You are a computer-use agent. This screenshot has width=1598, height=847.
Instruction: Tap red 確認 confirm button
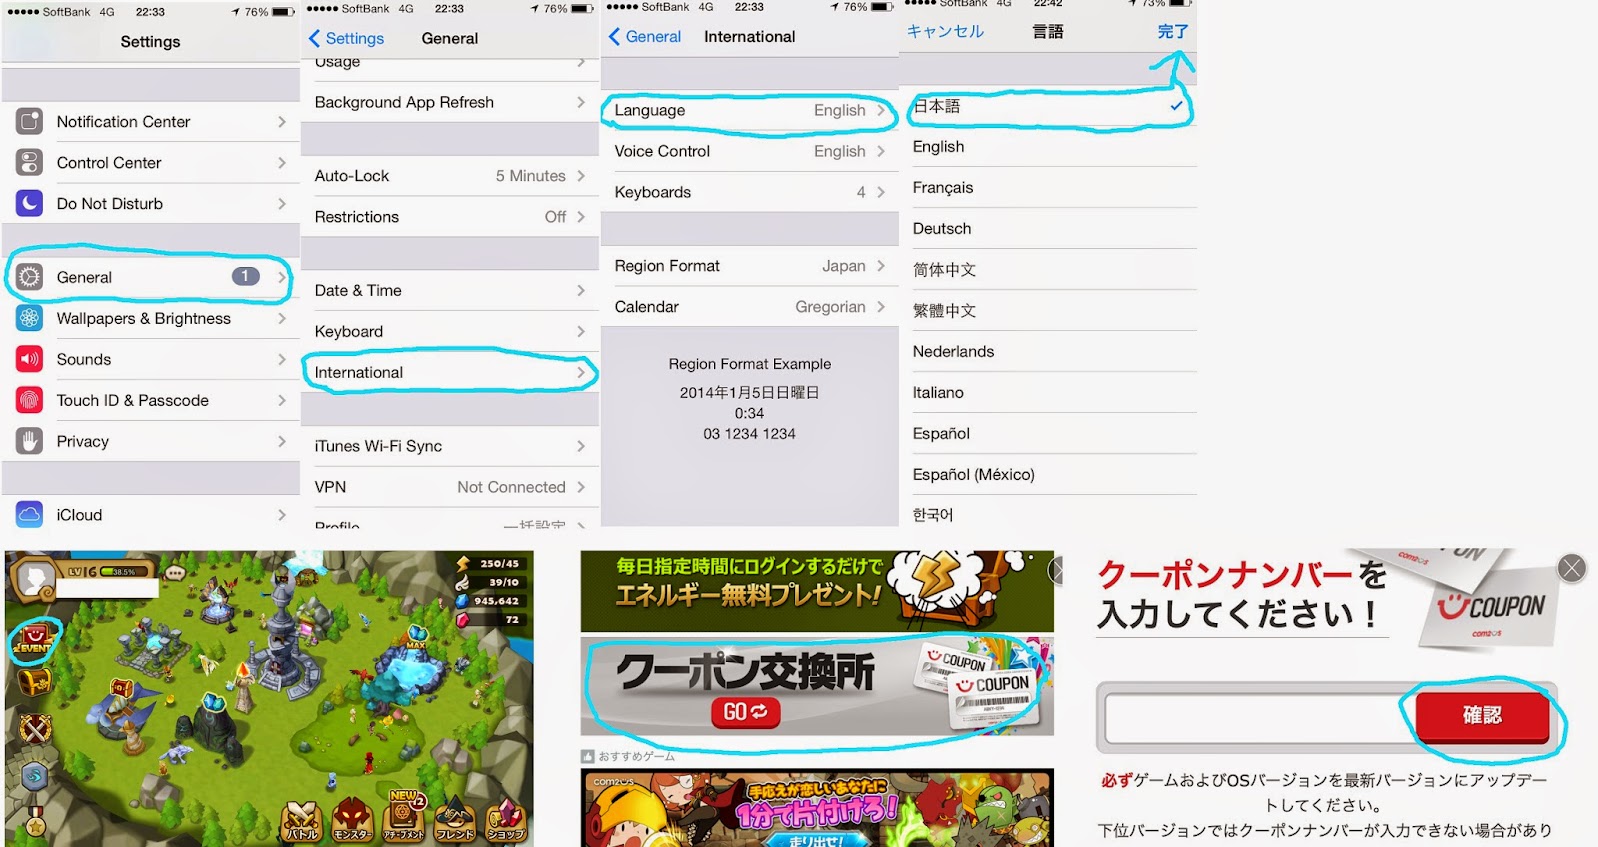1482,715
